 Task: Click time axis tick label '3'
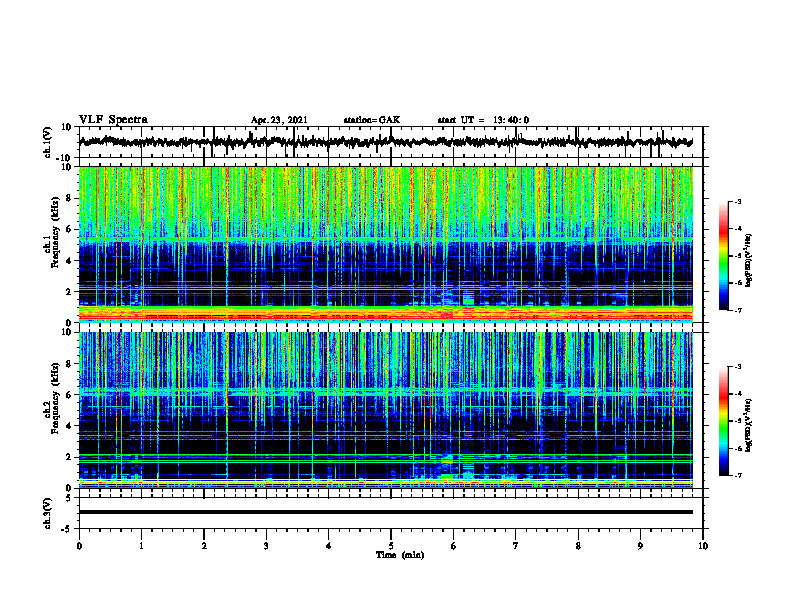[266, 546]
